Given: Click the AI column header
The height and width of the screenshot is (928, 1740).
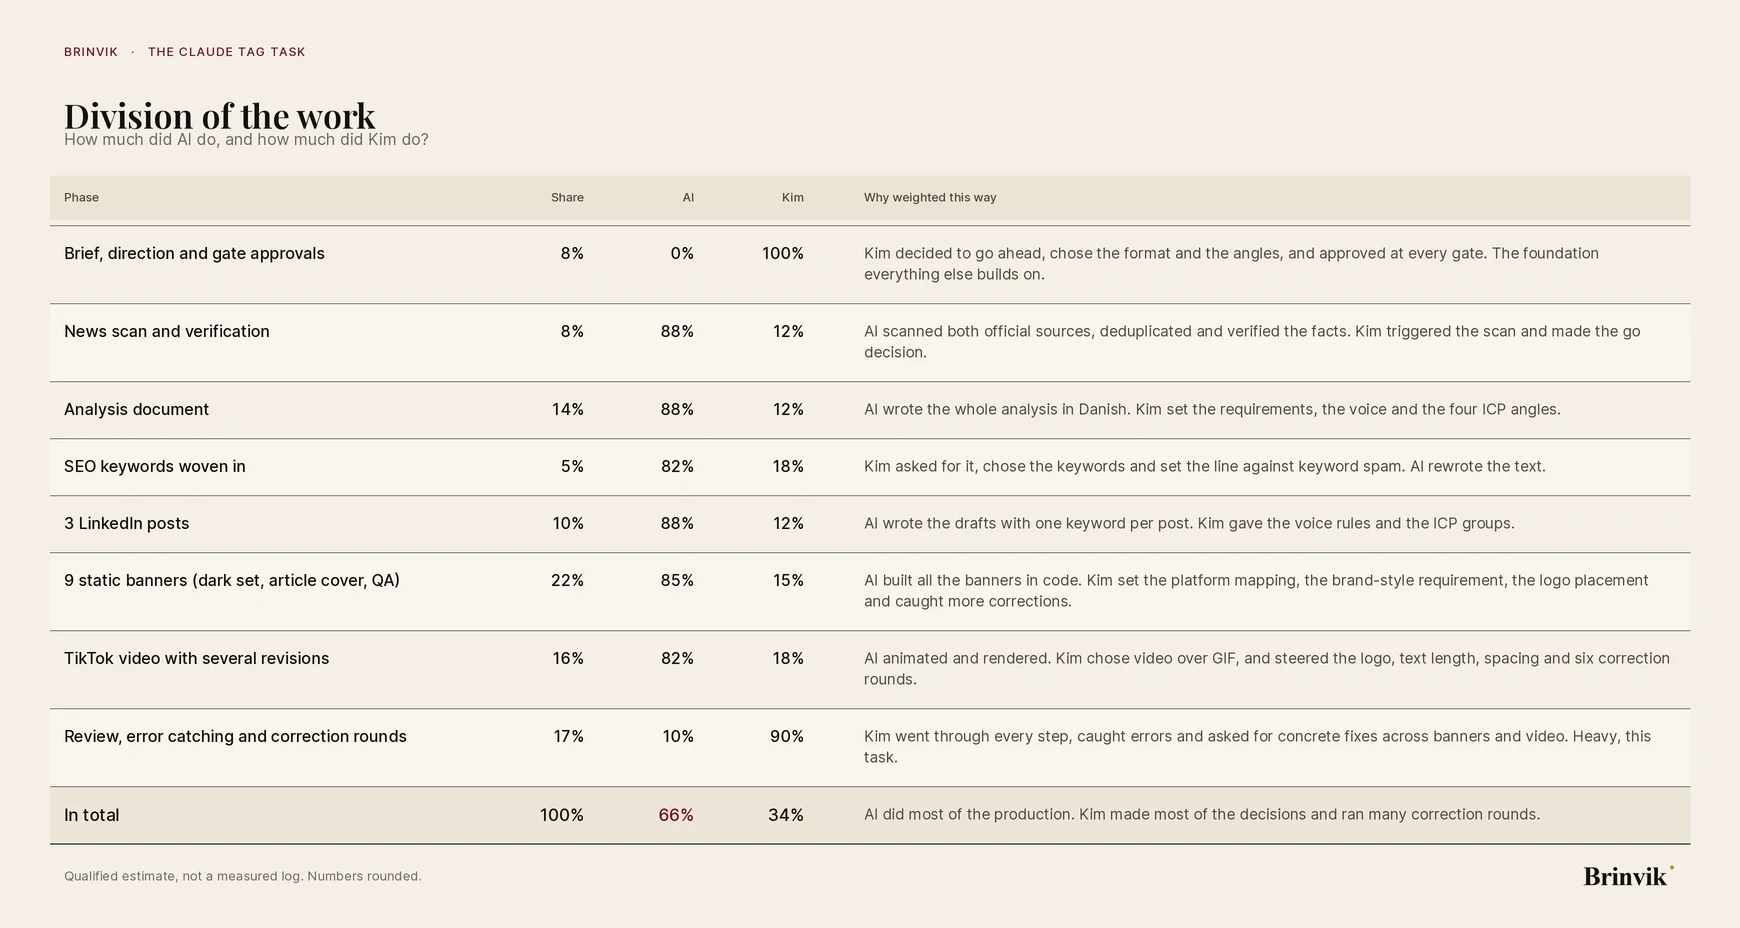Looking at the screenshot, I should (688, 197).
